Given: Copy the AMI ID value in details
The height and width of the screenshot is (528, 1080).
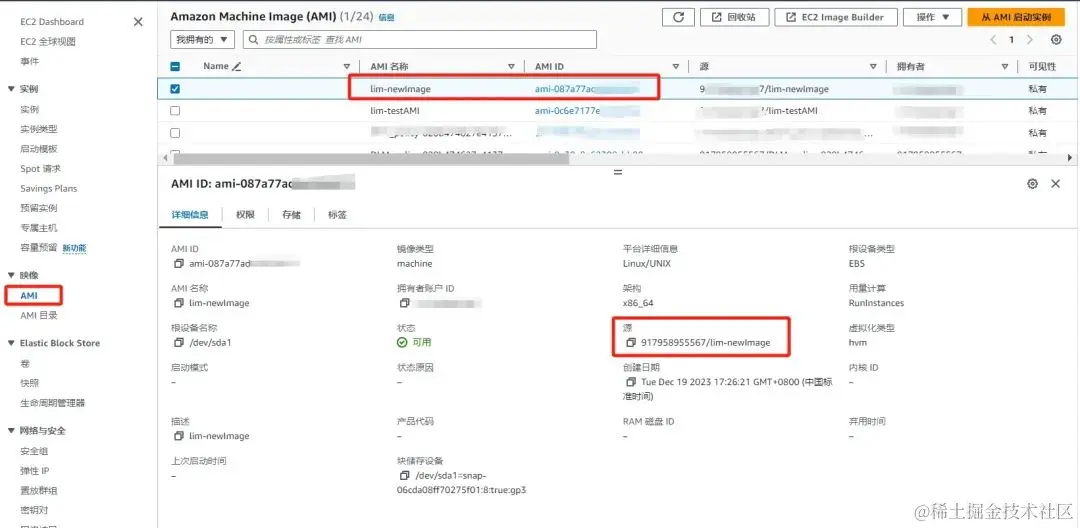Looking at the screenshot, I should pos(179,264).
